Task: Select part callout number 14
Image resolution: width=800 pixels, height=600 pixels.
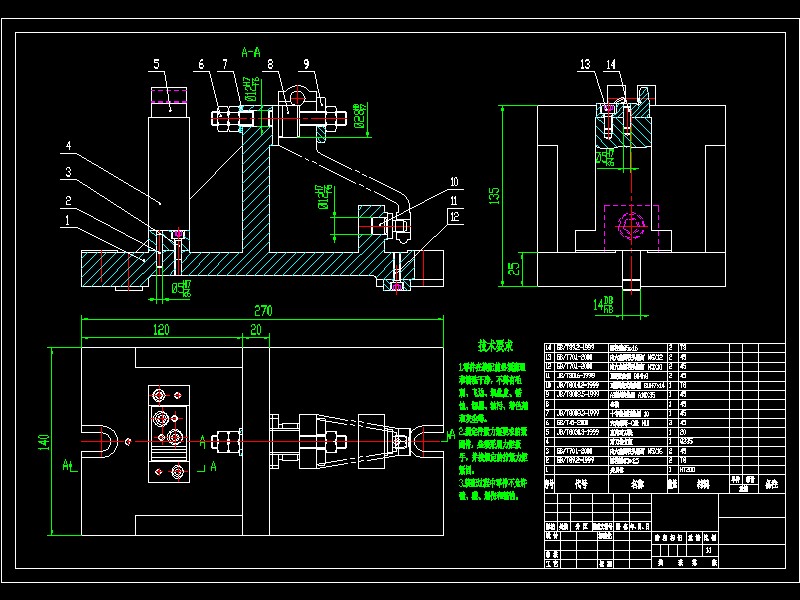Action: pyautogui.click(x=611, y=64)
